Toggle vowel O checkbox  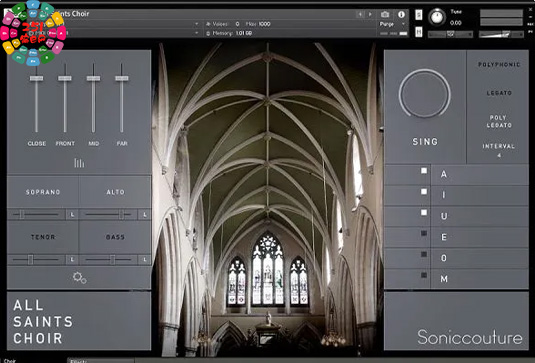point(424,254)
